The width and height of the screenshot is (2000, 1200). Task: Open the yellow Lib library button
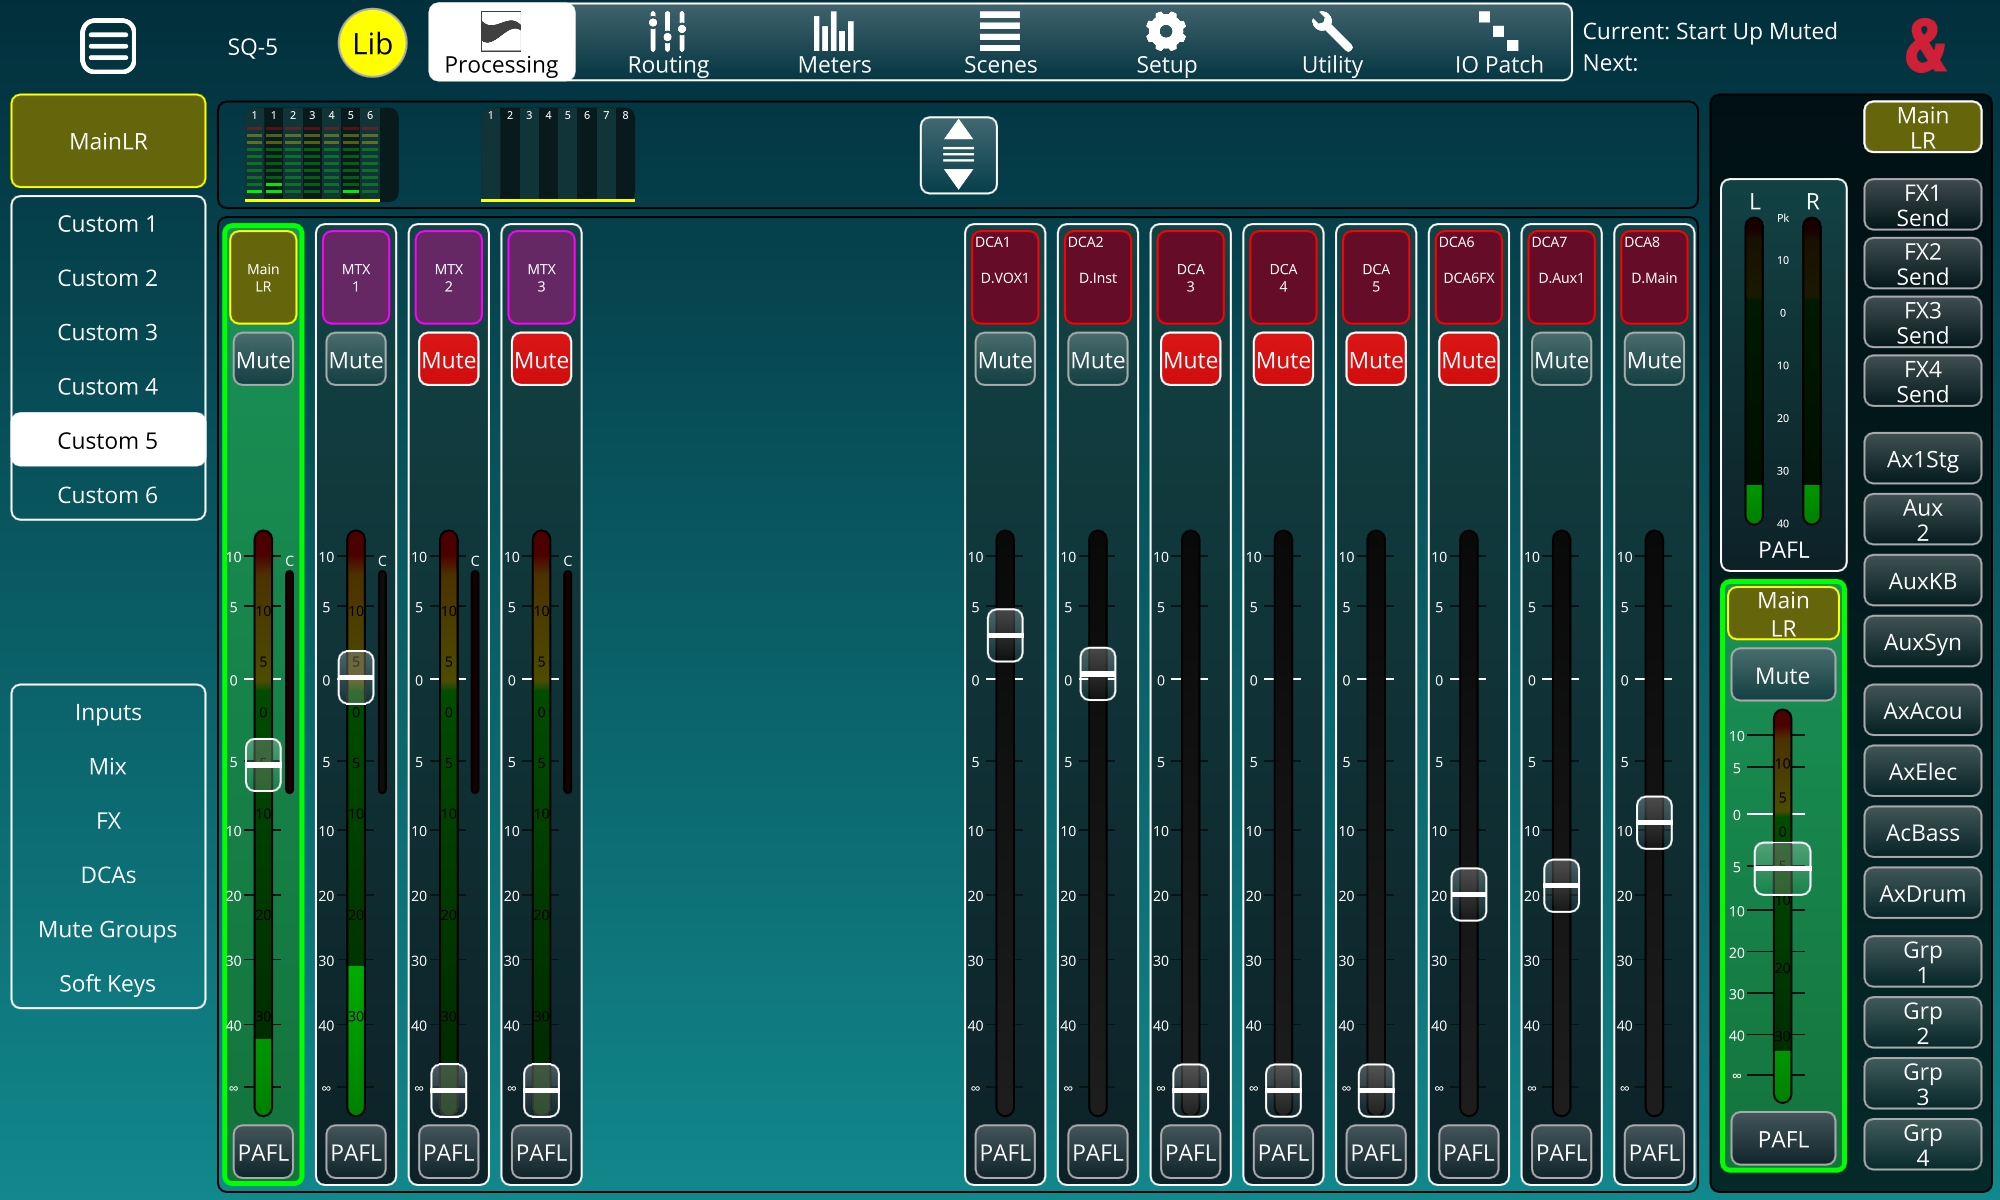(372, 44)
